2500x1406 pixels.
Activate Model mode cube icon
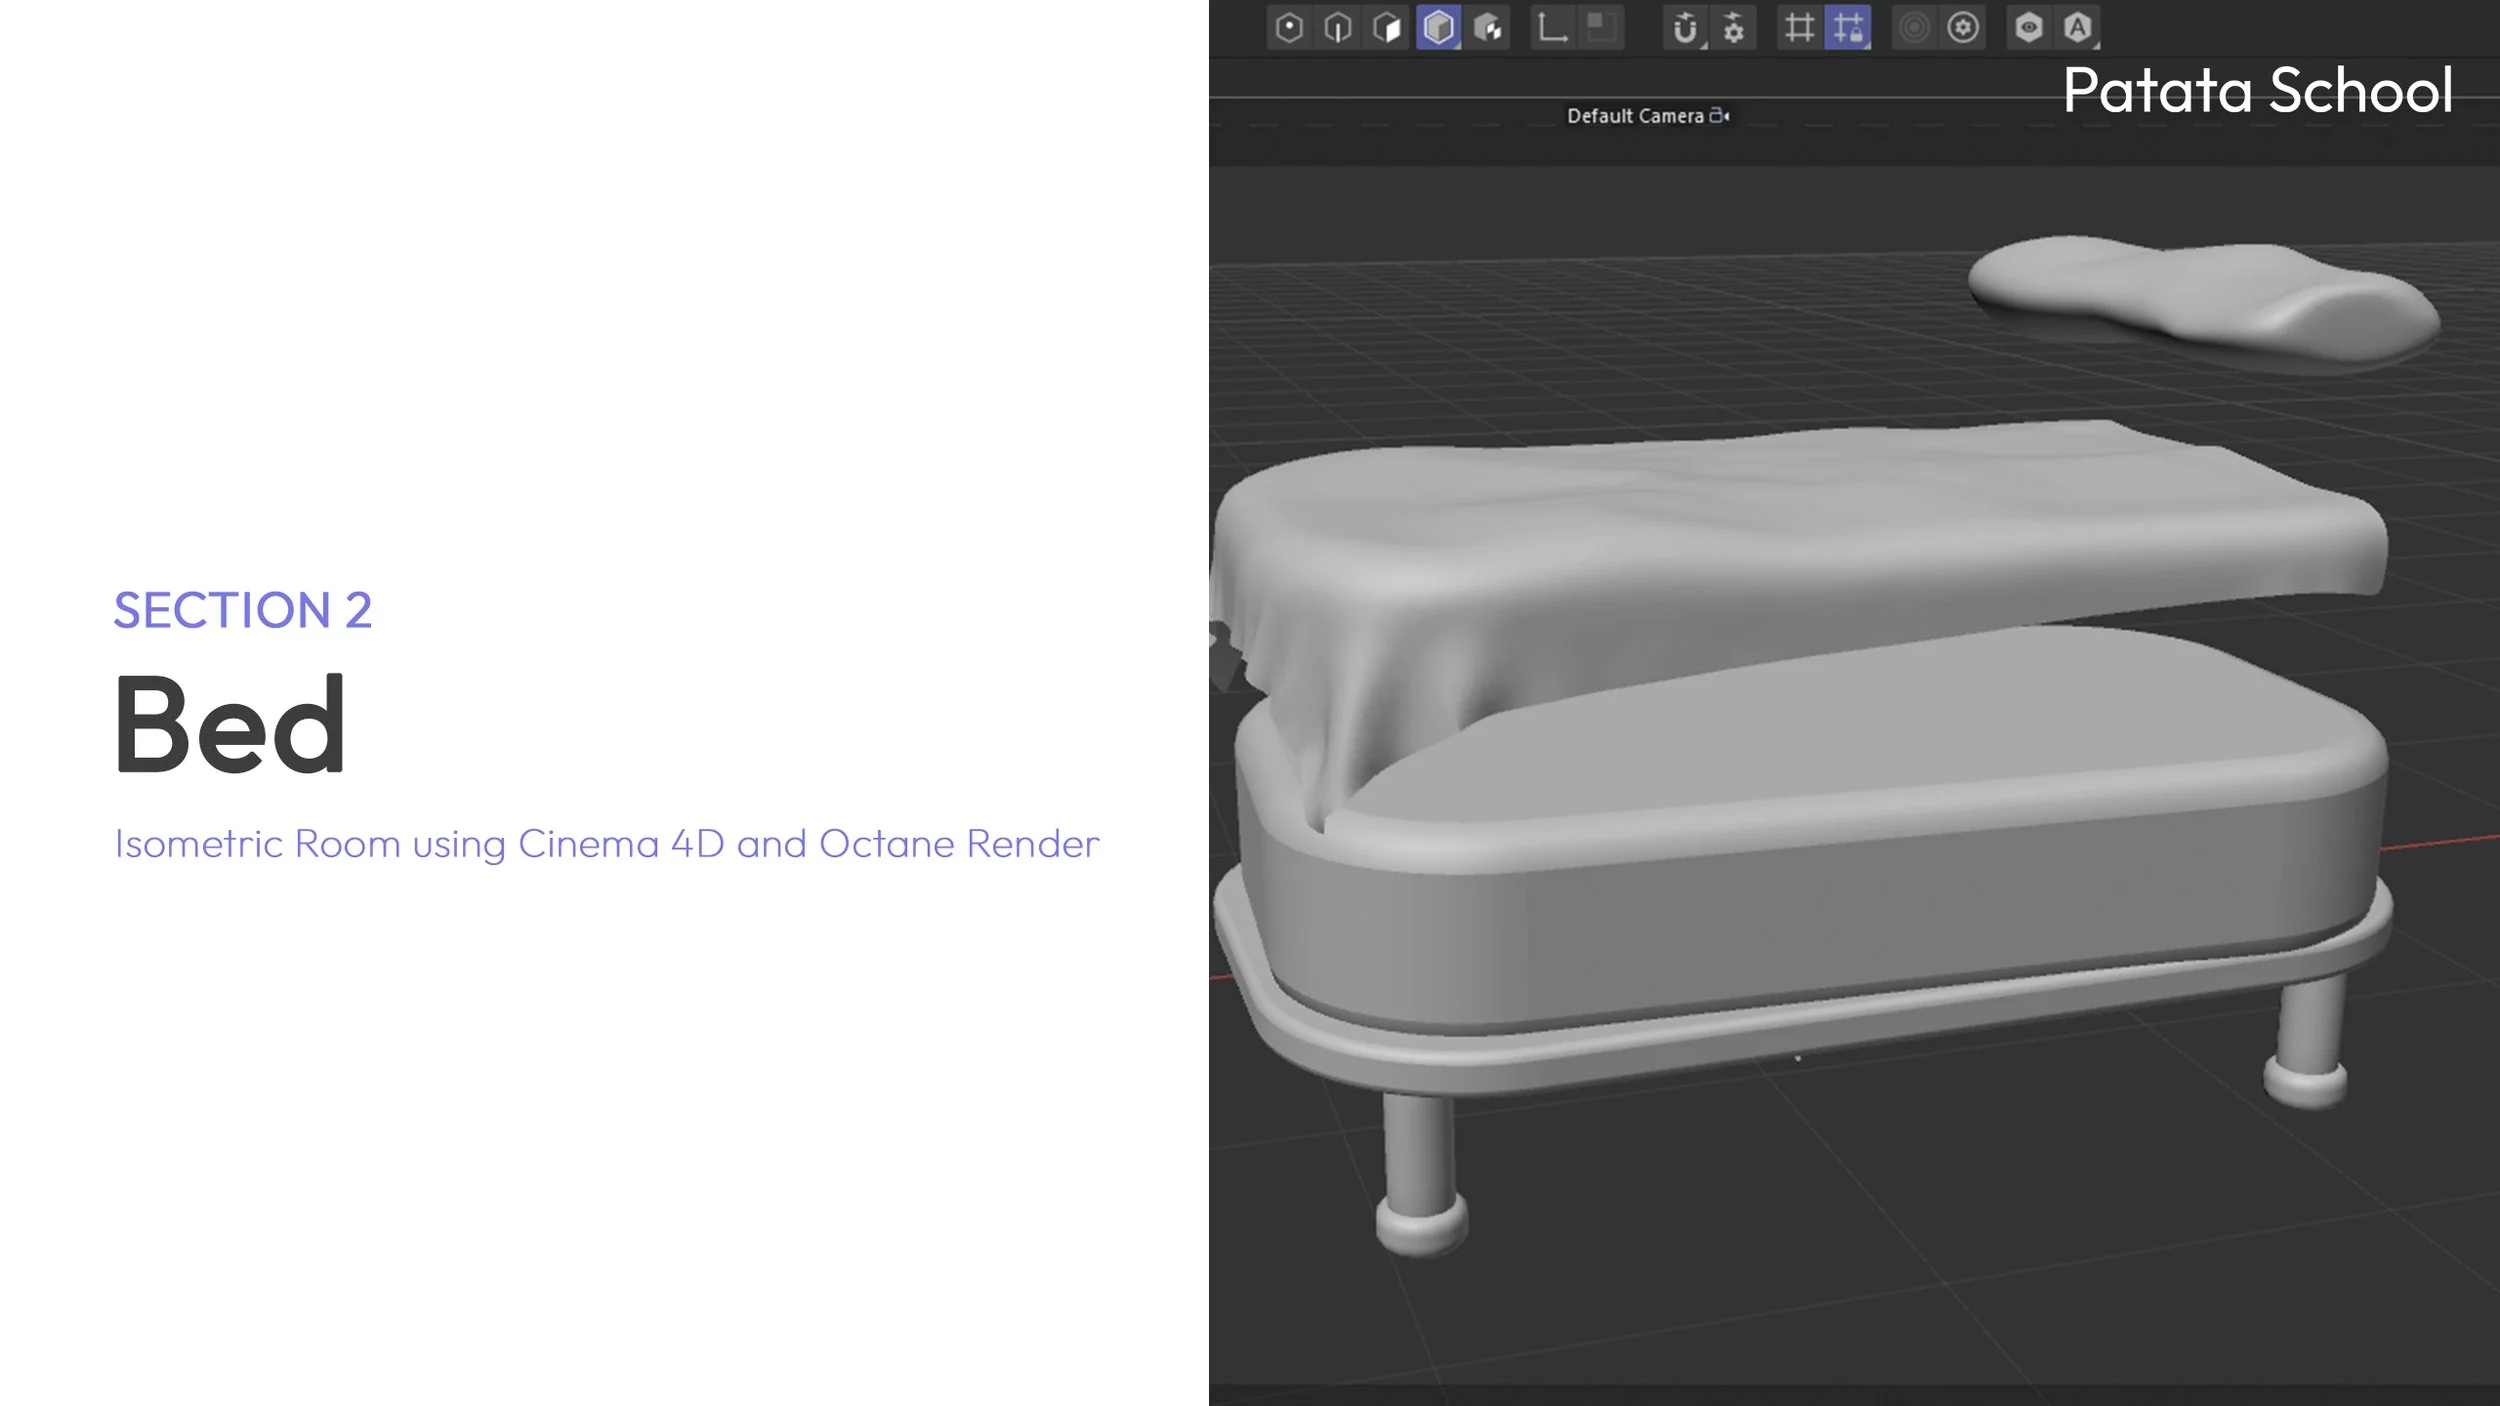coord(1438,27)
